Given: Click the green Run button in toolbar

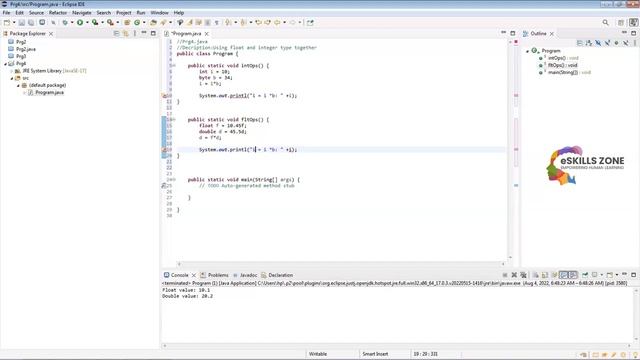Looking at the screenshot, I should click(x=80, y=22).
